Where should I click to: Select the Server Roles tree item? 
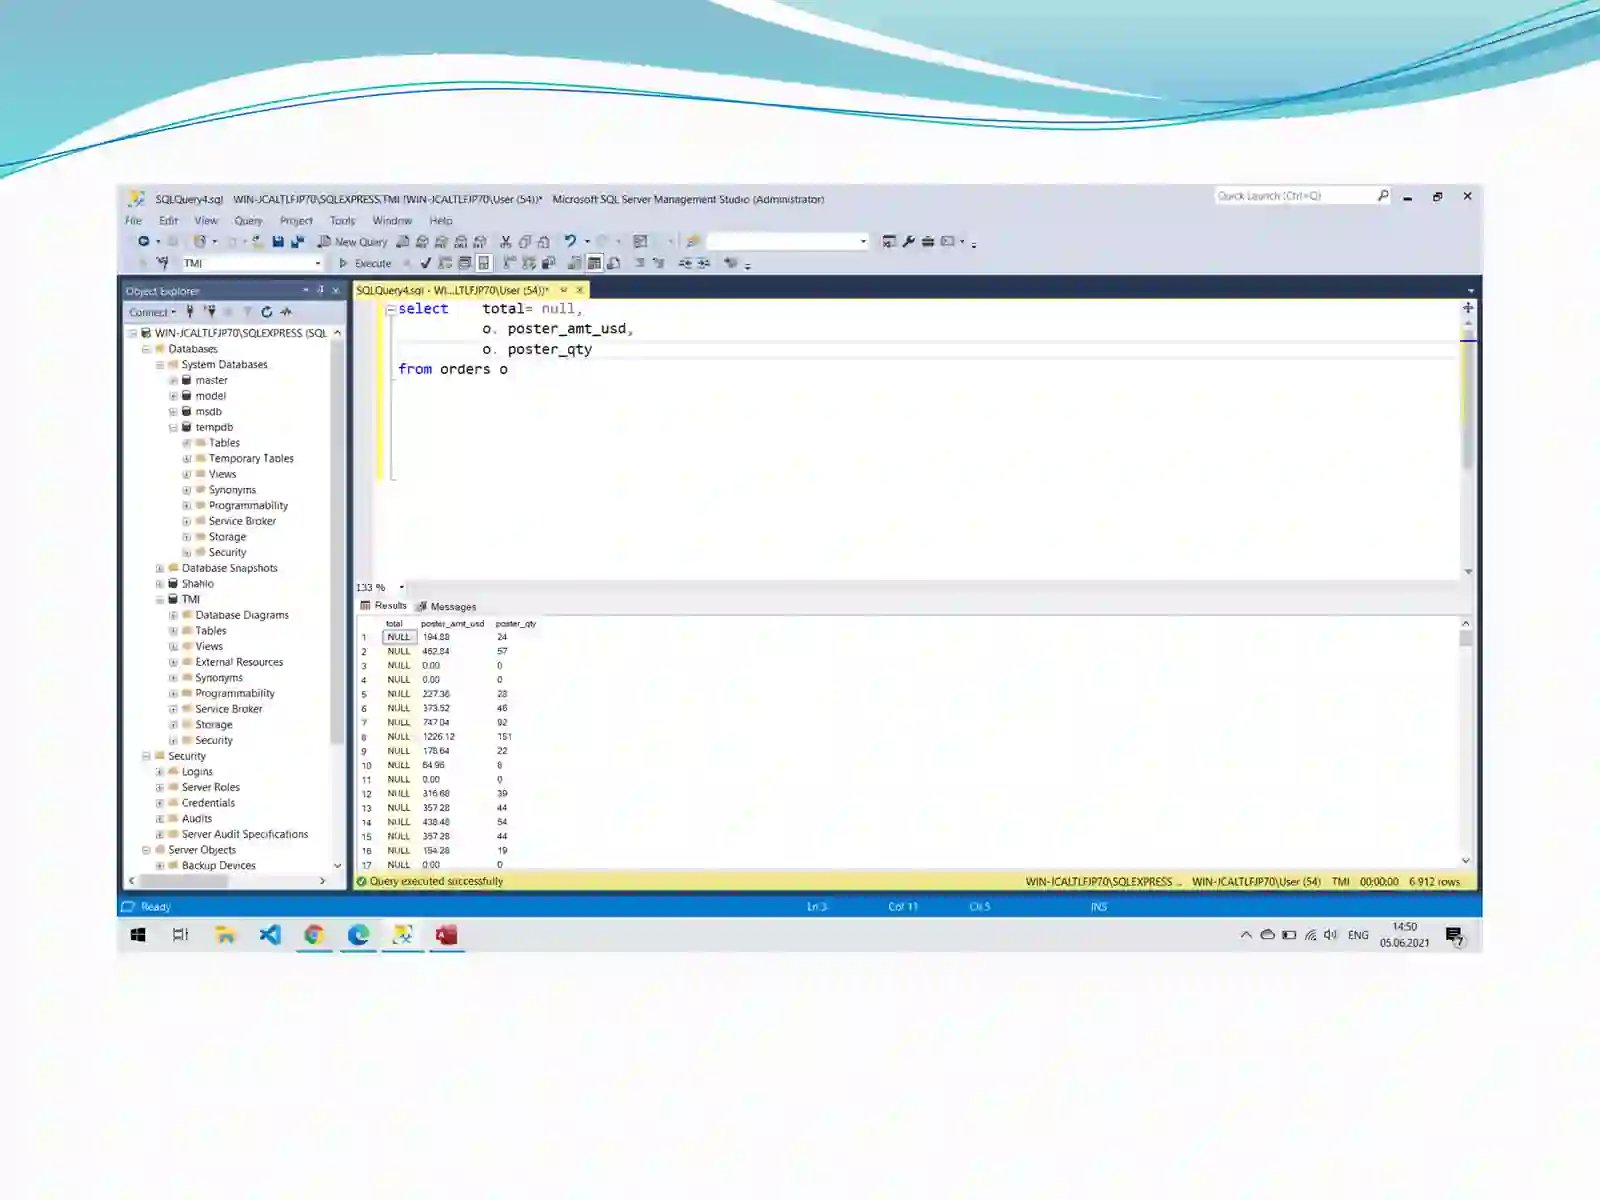pos(211,788)
